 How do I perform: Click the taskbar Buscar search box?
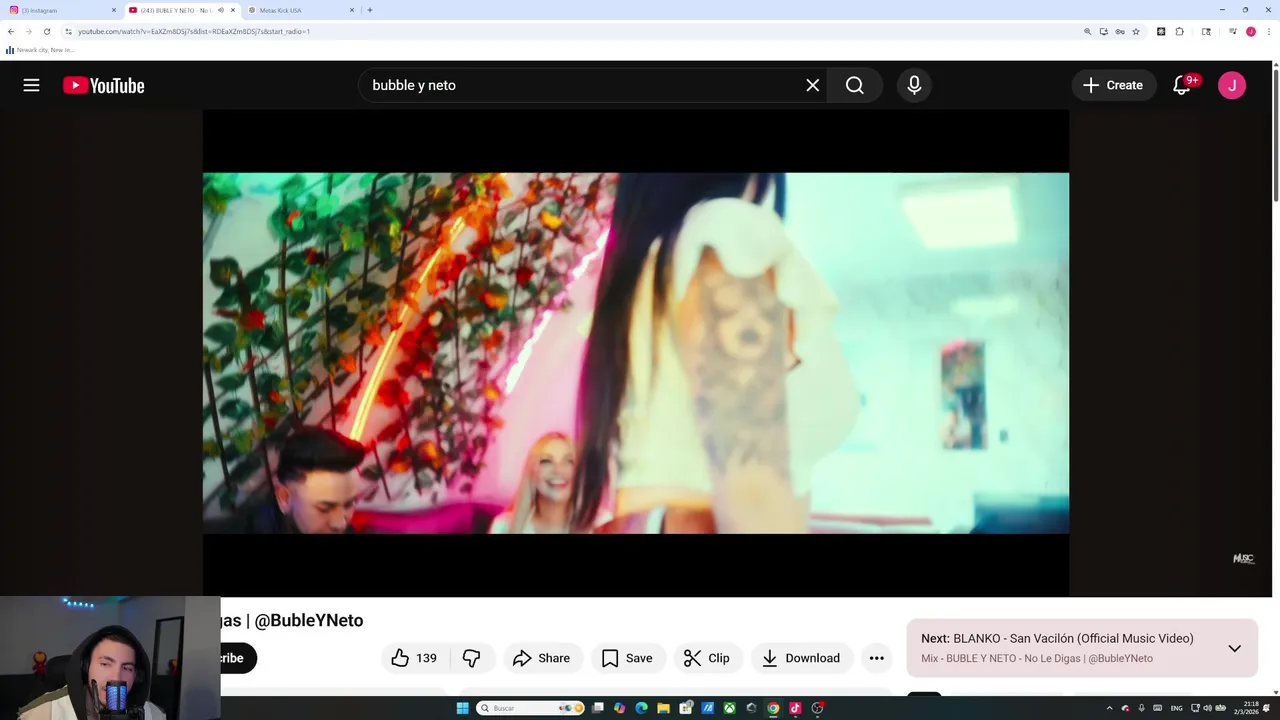pyautogui.click(x=530, y=708)
